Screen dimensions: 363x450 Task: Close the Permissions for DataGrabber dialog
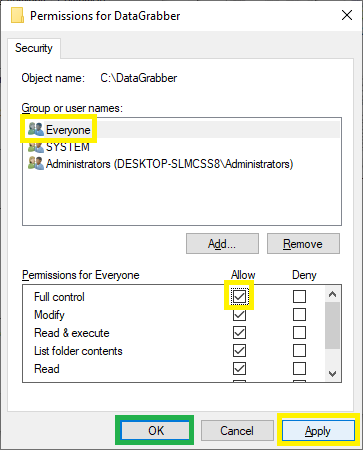(347, 15)
